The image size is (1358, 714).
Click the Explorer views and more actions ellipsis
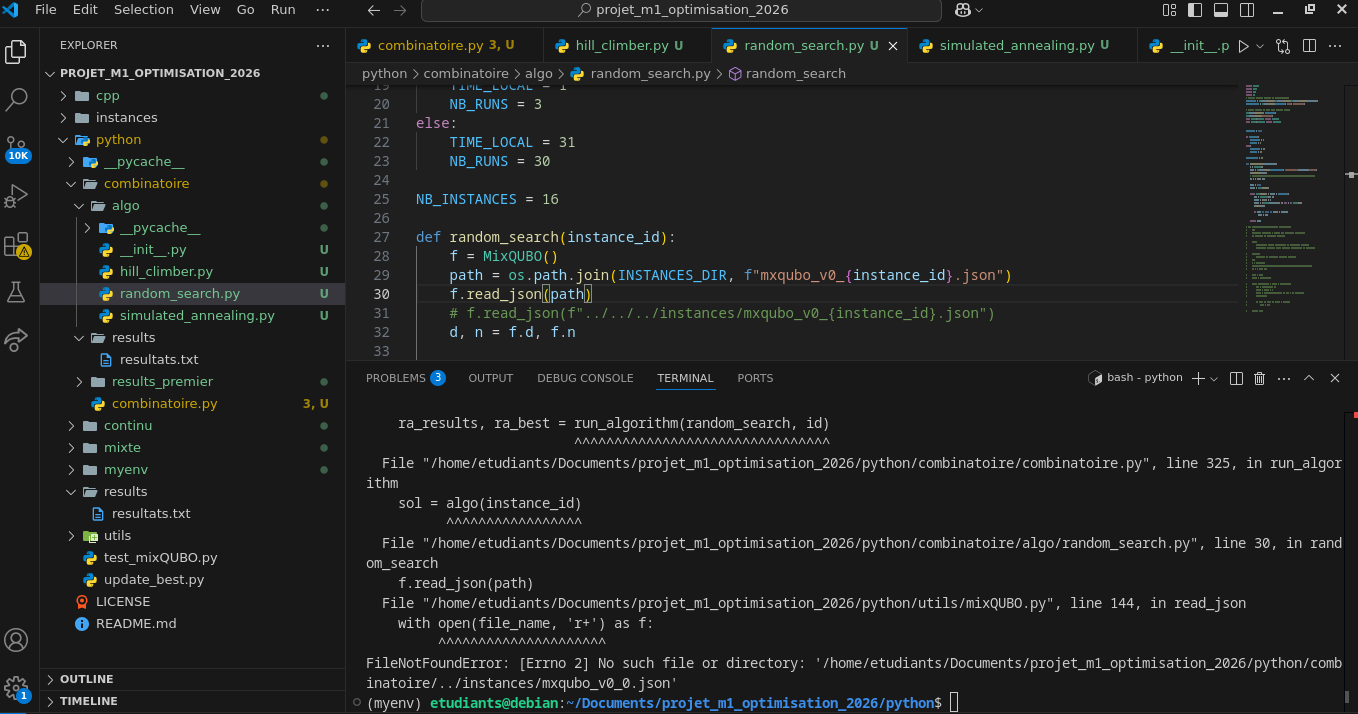(x=322, y=46)
